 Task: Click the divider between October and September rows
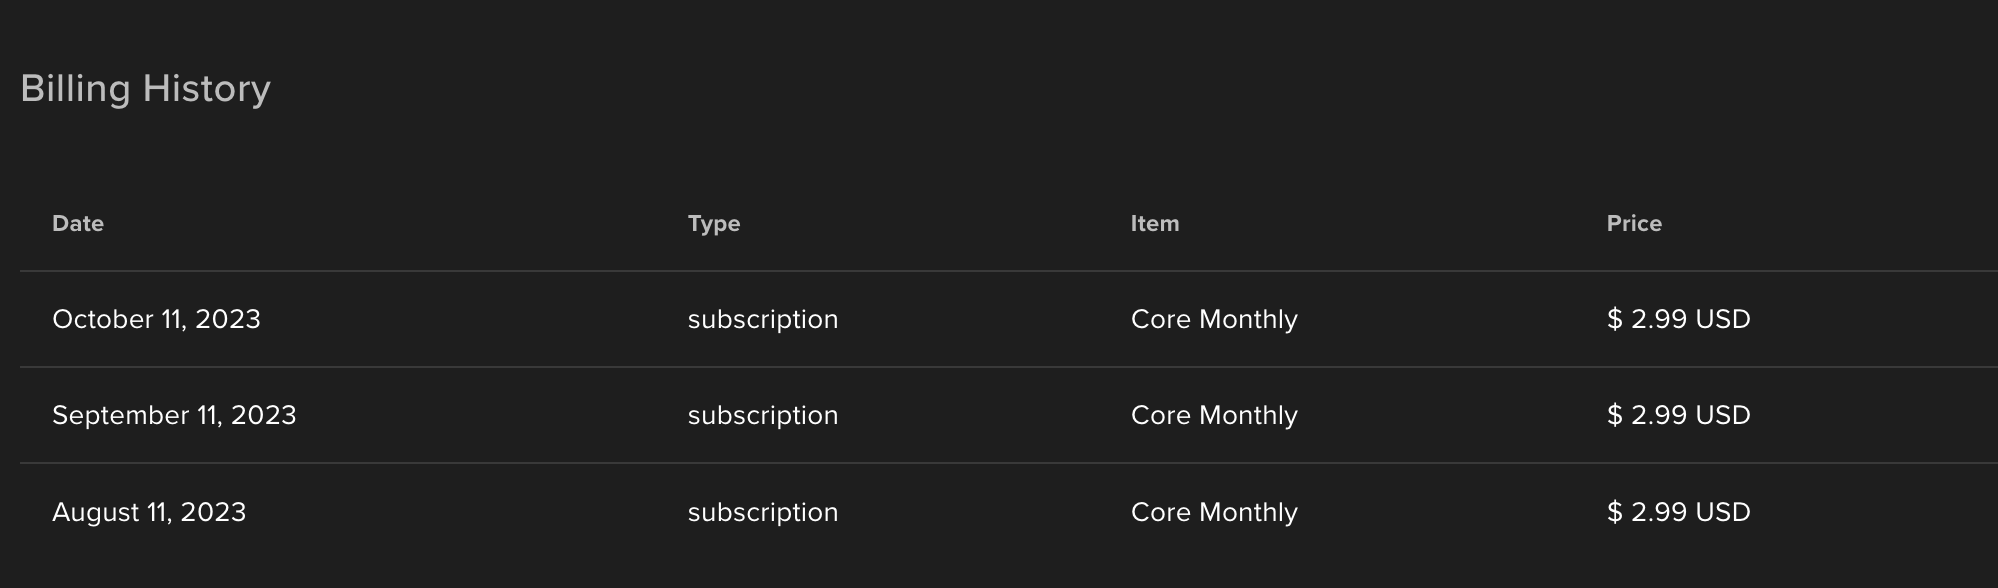point(1009,367)
